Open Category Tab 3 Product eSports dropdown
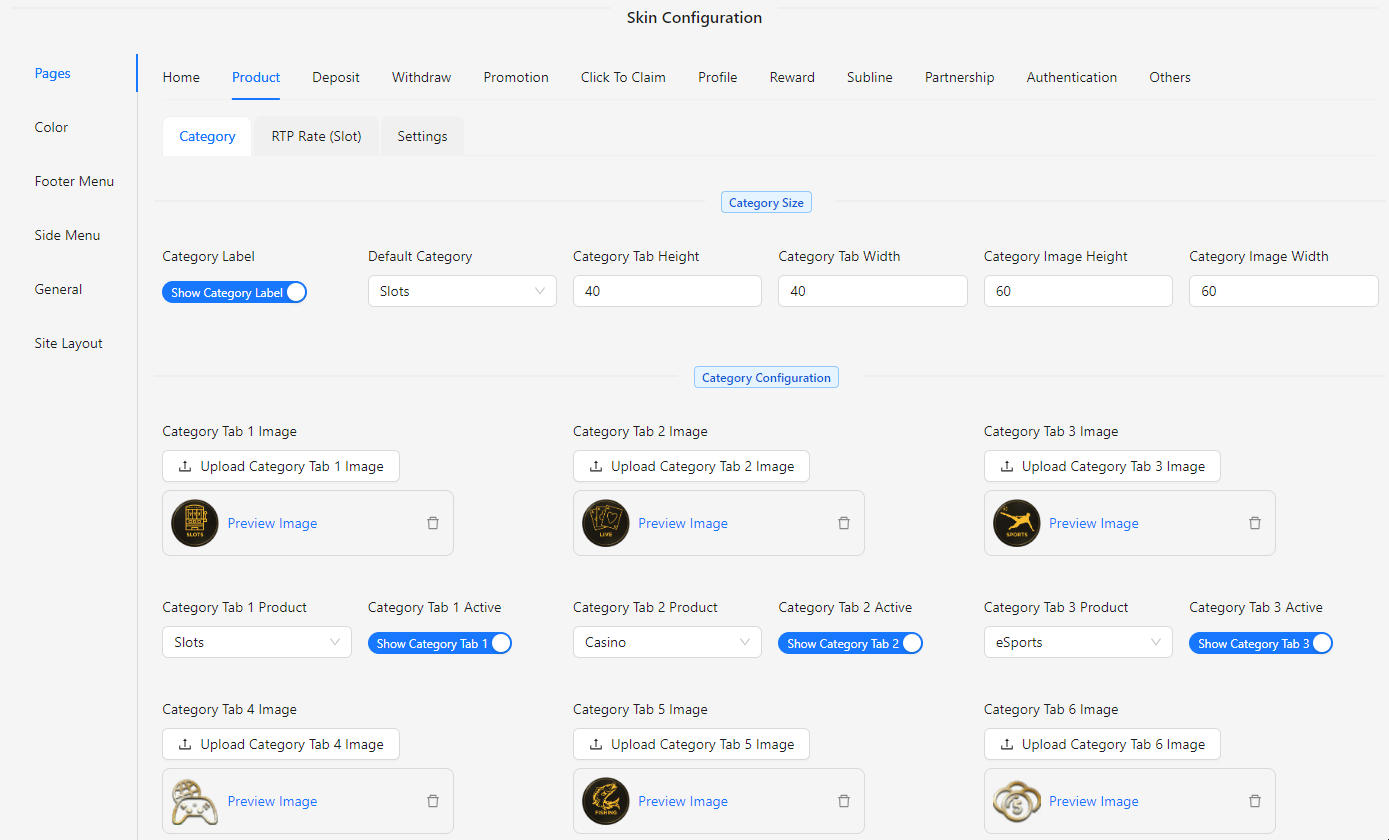 point(1078,642)
